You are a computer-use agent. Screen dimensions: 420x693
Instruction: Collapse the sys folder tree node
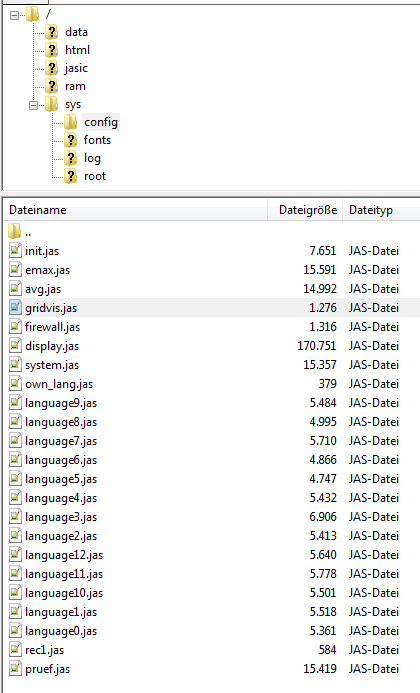pos(33,105)
